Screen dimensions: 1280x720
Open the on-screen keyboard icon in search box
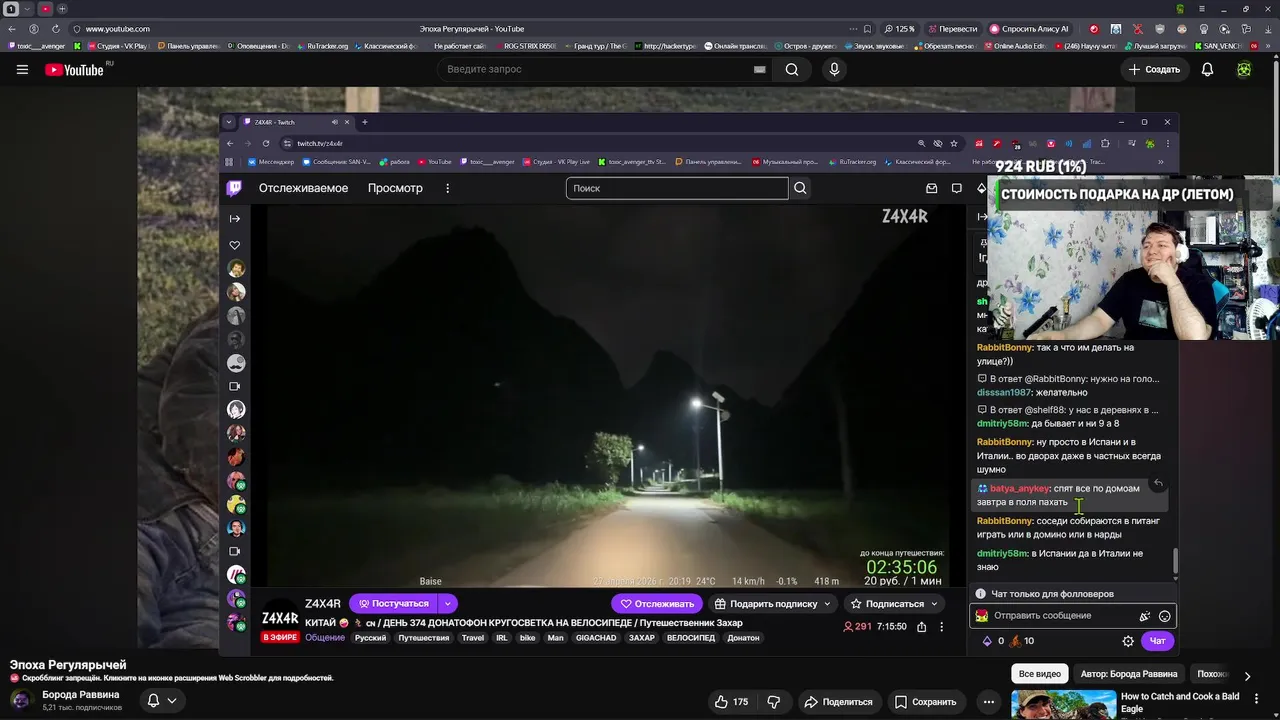point(759,69)
